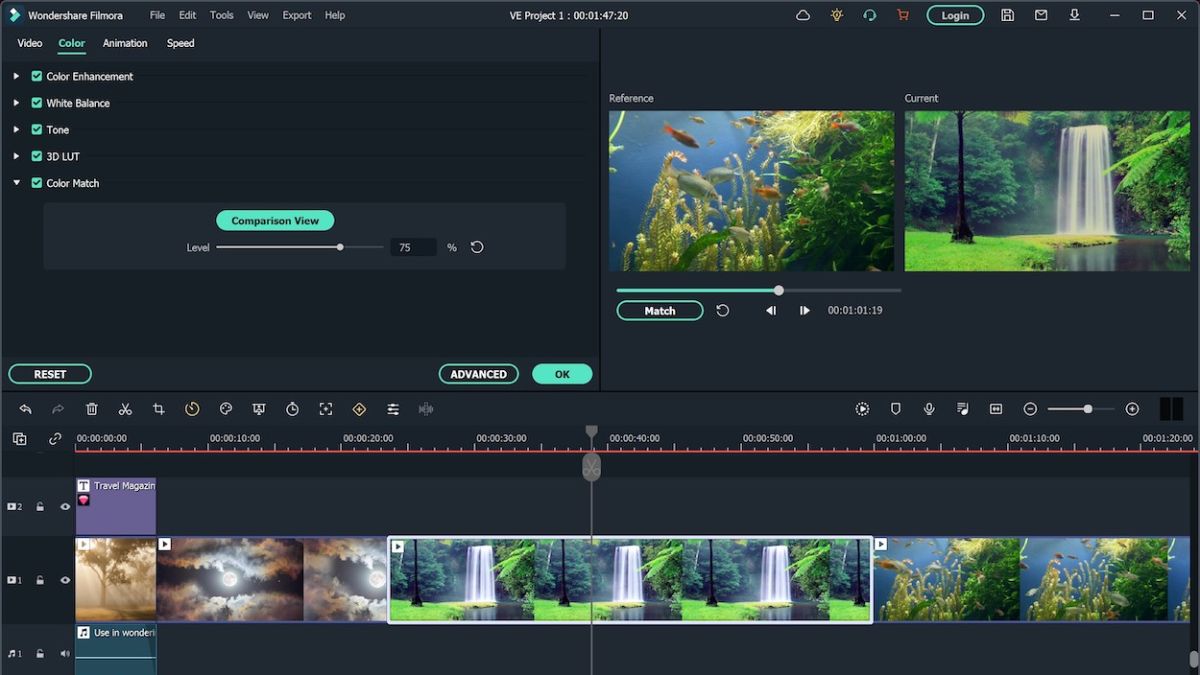Click the lightbulb tips icon
Viewport: 1200px width, 675px height.
click(x=837, y=15)
